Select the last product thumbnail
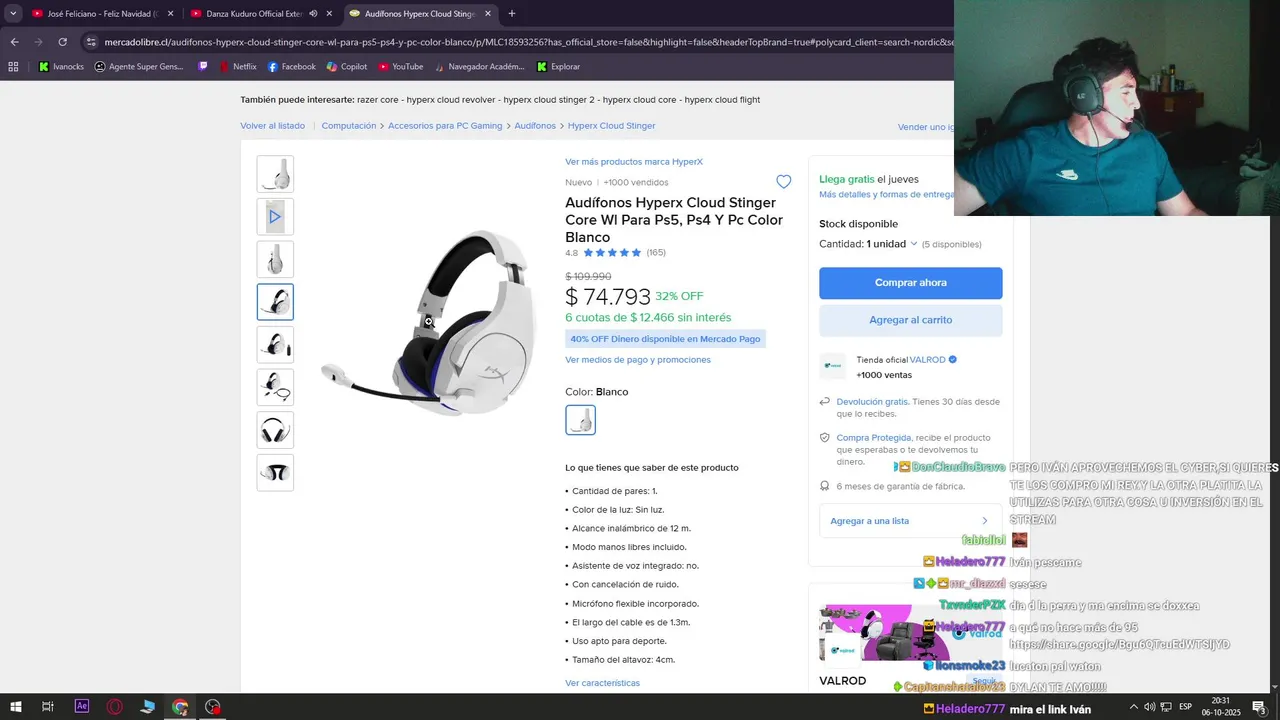This screenshot has height=720, width=1280. coord(275,472)
